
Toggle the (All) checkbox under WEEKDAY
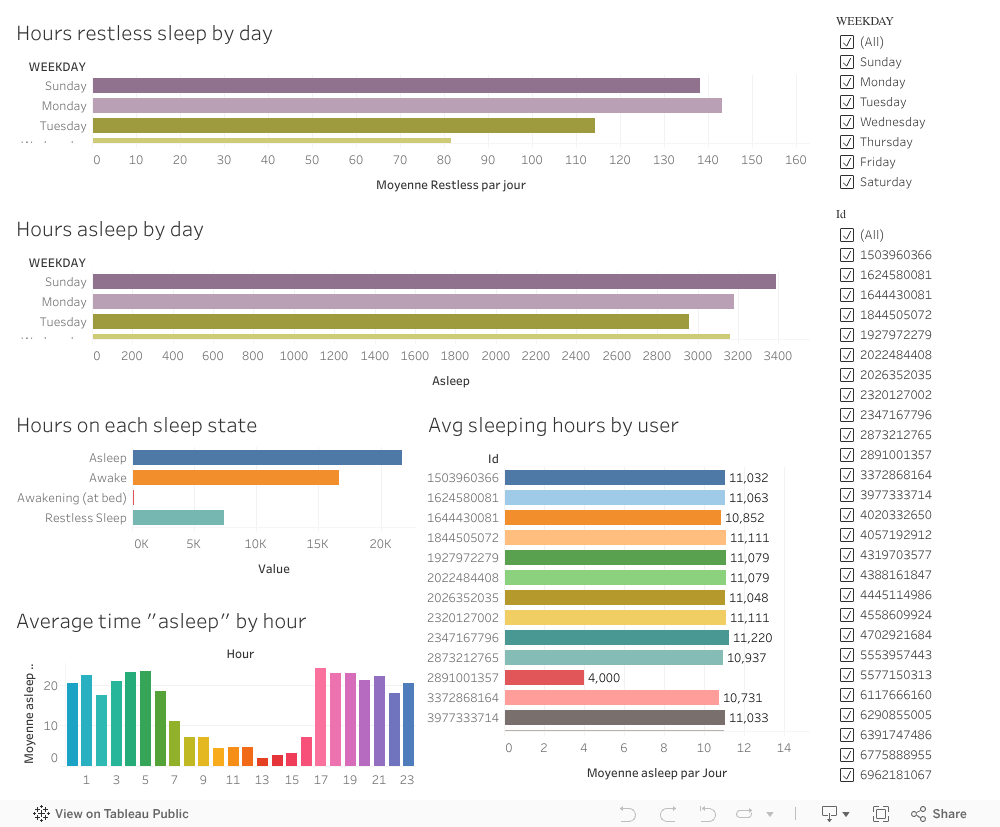[847, 42]
